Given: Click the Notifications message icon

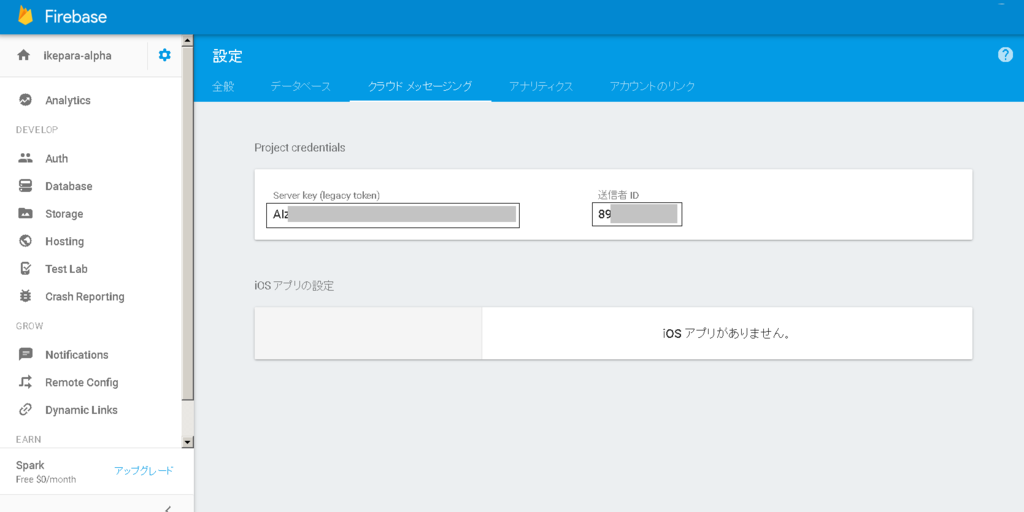Looking at the screenshot, I should (x=25, y=355).
